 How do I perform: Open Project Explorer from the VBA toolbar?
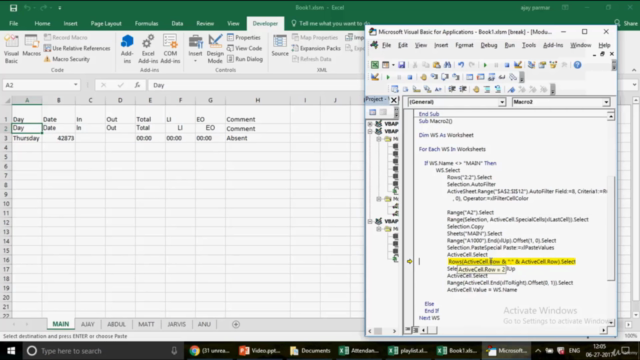[531, 65]
